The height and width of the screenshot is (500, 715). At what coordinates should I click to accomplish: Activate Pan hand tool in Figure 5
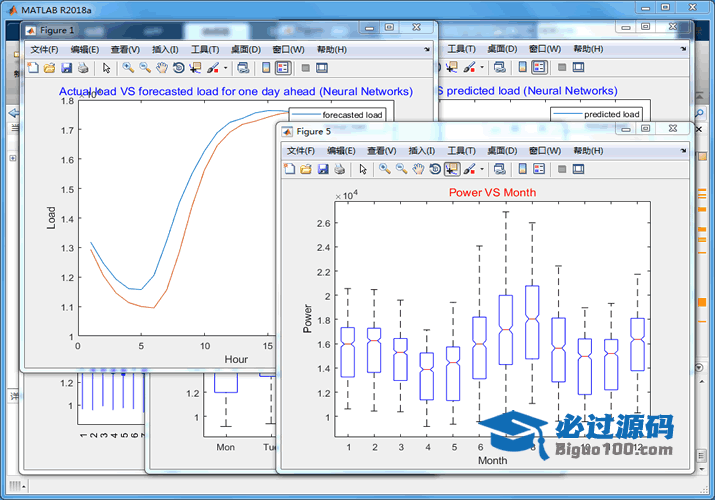tap(418, 169)
